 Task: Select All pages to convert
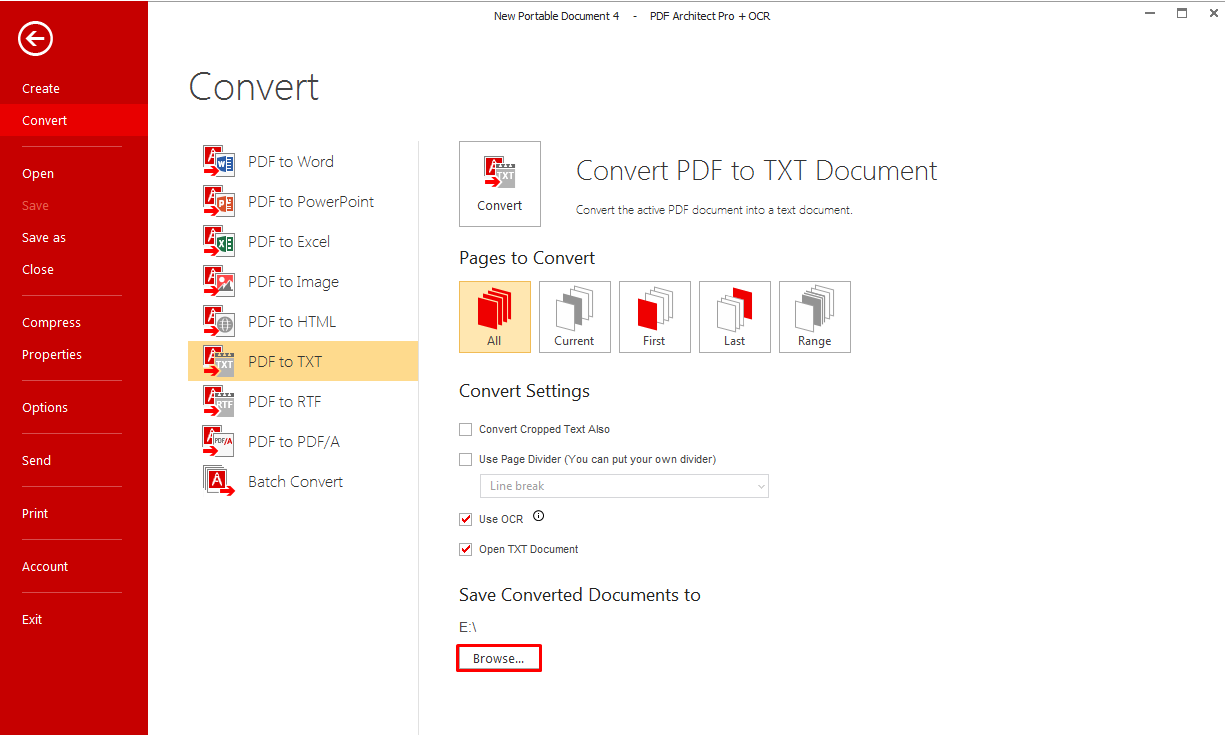pyautogui.click(x=494, y=317)
